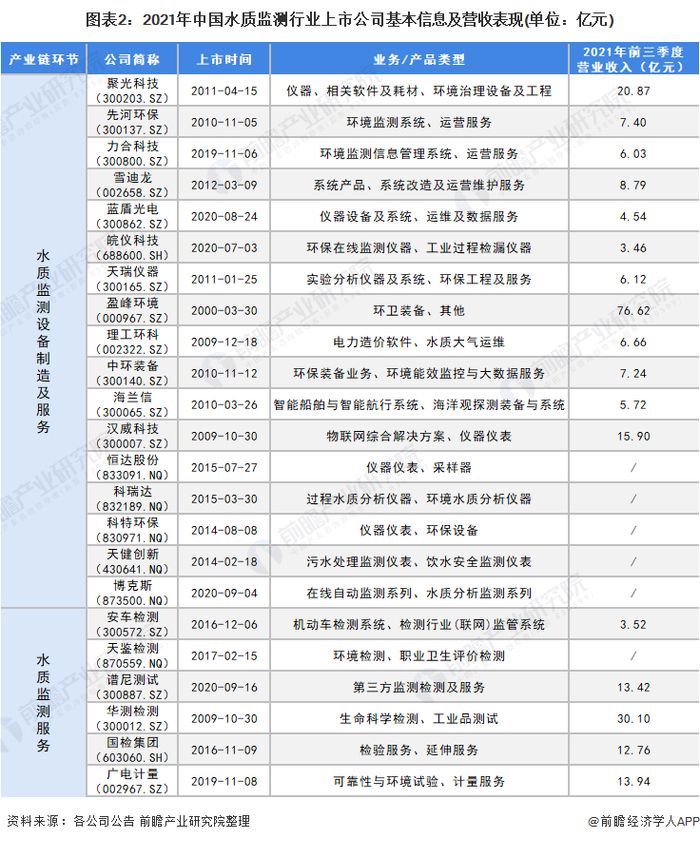Click business cell '生命科学检测、工业品测试'

click(419, 718)
